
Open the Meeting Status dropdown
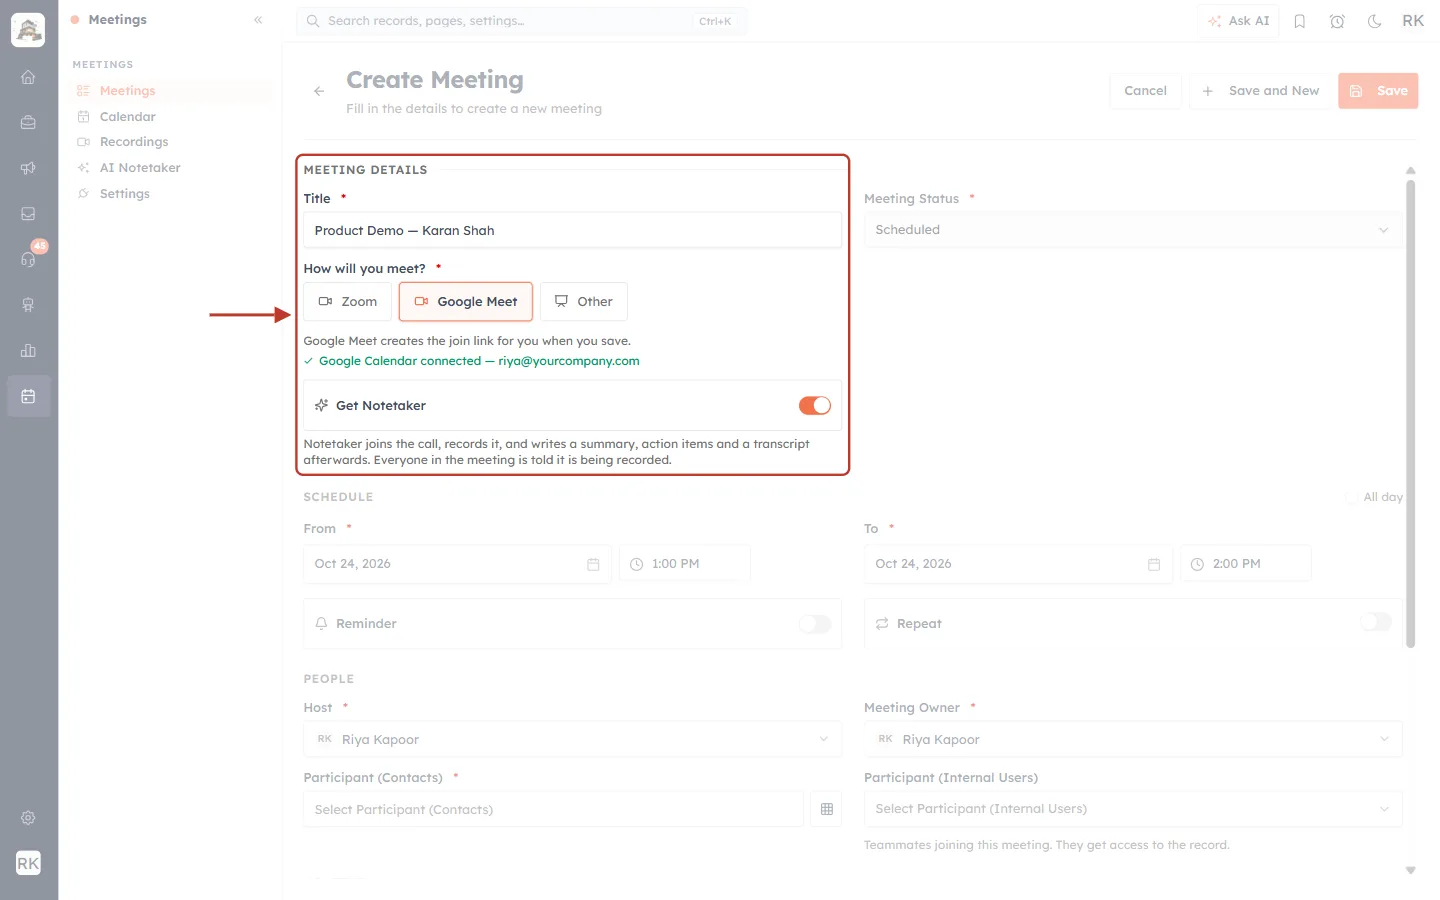pyautogui.click(x=1133, y=230)
